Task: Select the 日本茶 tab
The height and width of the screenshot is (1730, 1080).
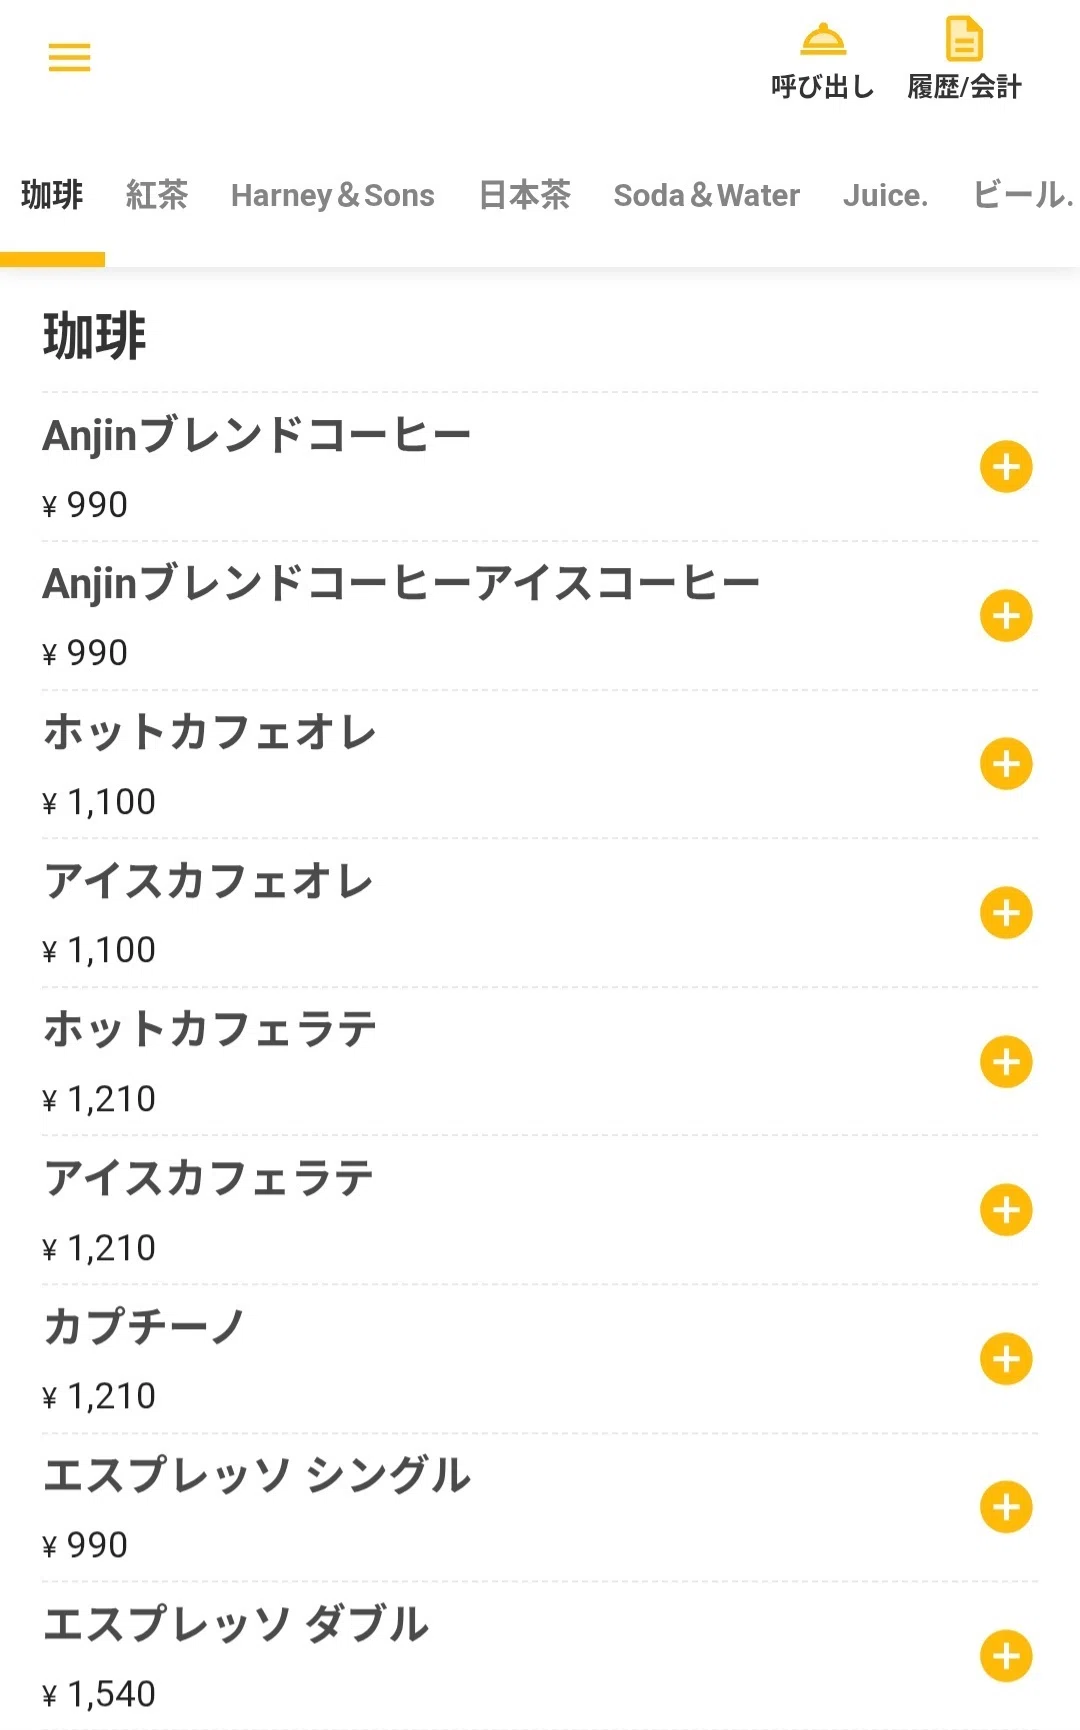Action: tap(524, 195)
